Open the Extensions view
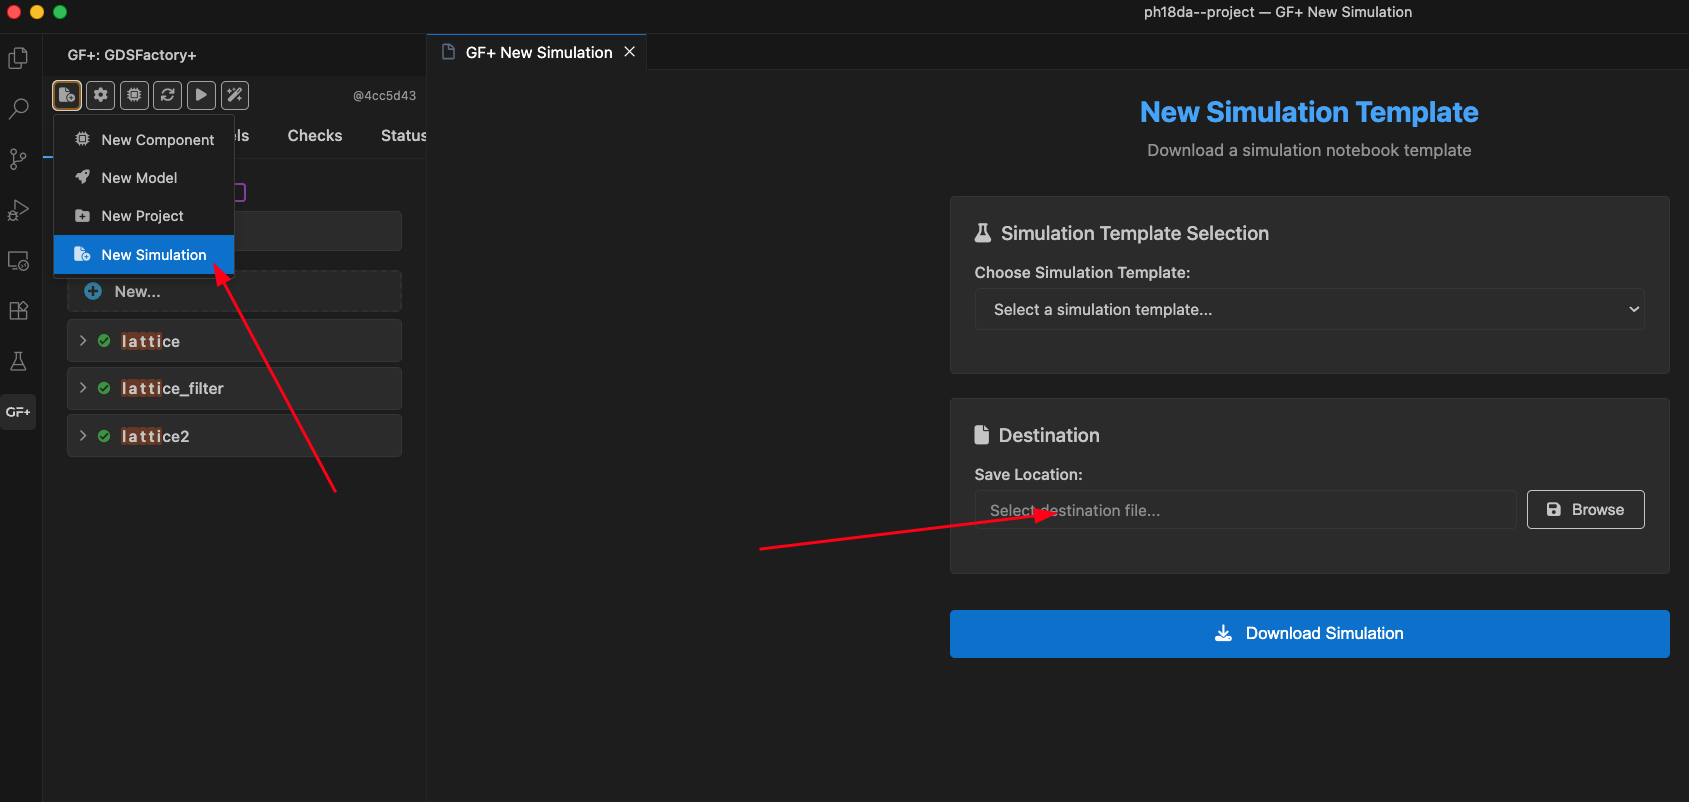The width and height of the screenshot is (1689, 802). (x=18, y=311)
